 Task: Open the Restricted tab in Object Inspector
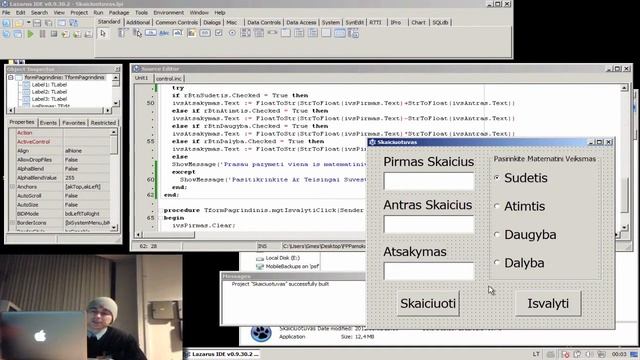(103, 122)
